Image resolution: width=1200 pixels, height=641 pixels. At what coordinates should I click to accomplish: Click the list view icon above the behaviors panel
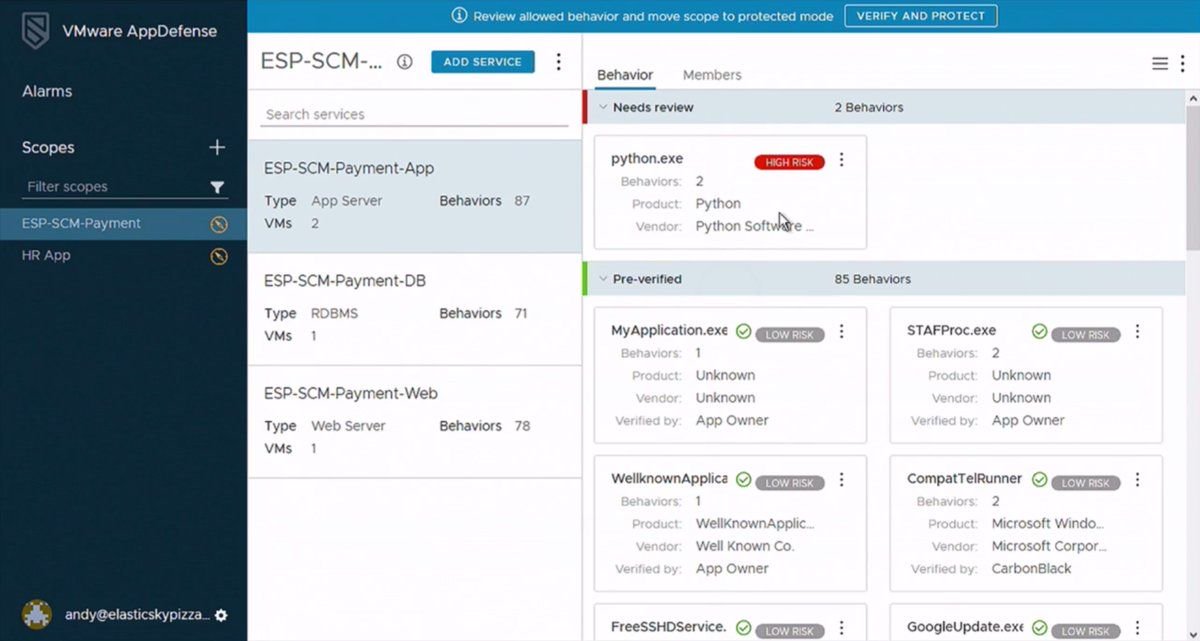click(1160, 64)
